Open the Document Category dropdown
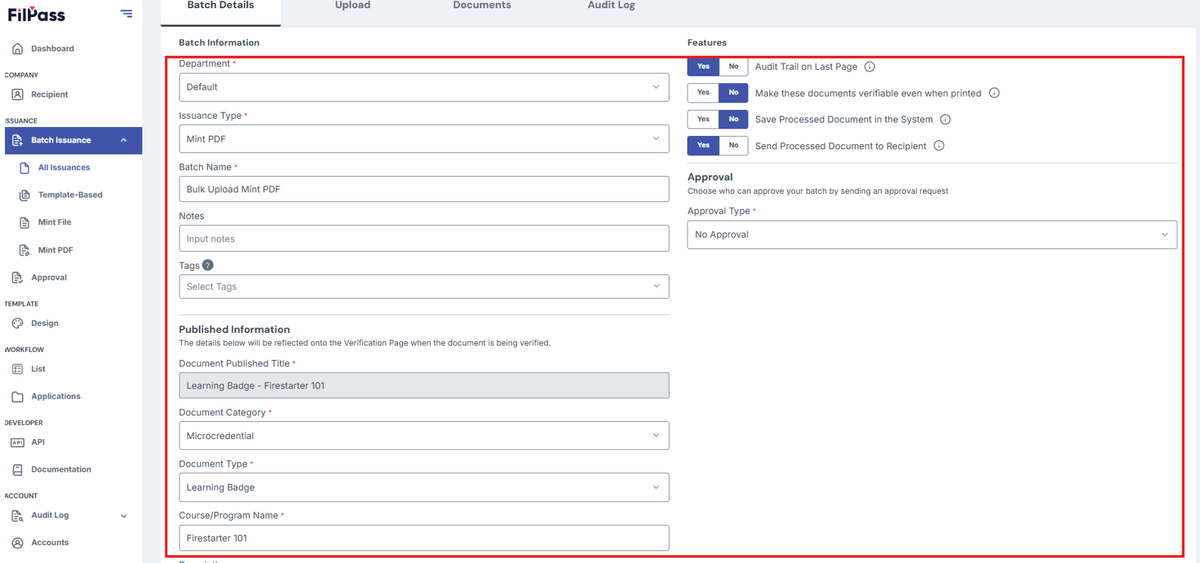 (x=424, y=436)
